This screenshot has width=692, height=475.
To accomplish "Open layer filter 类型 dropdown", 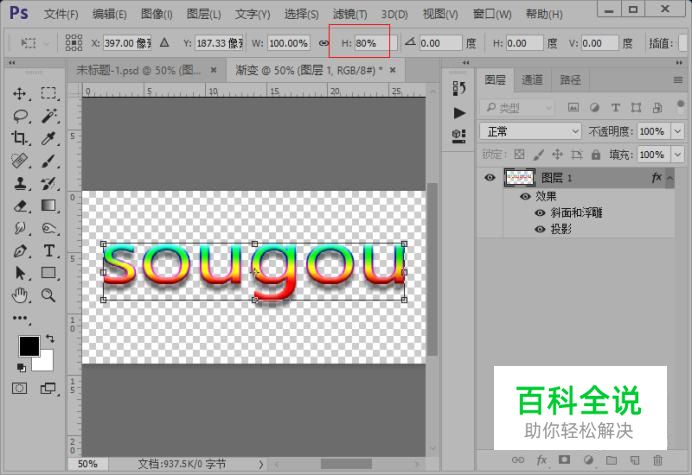I will (516, 107).
